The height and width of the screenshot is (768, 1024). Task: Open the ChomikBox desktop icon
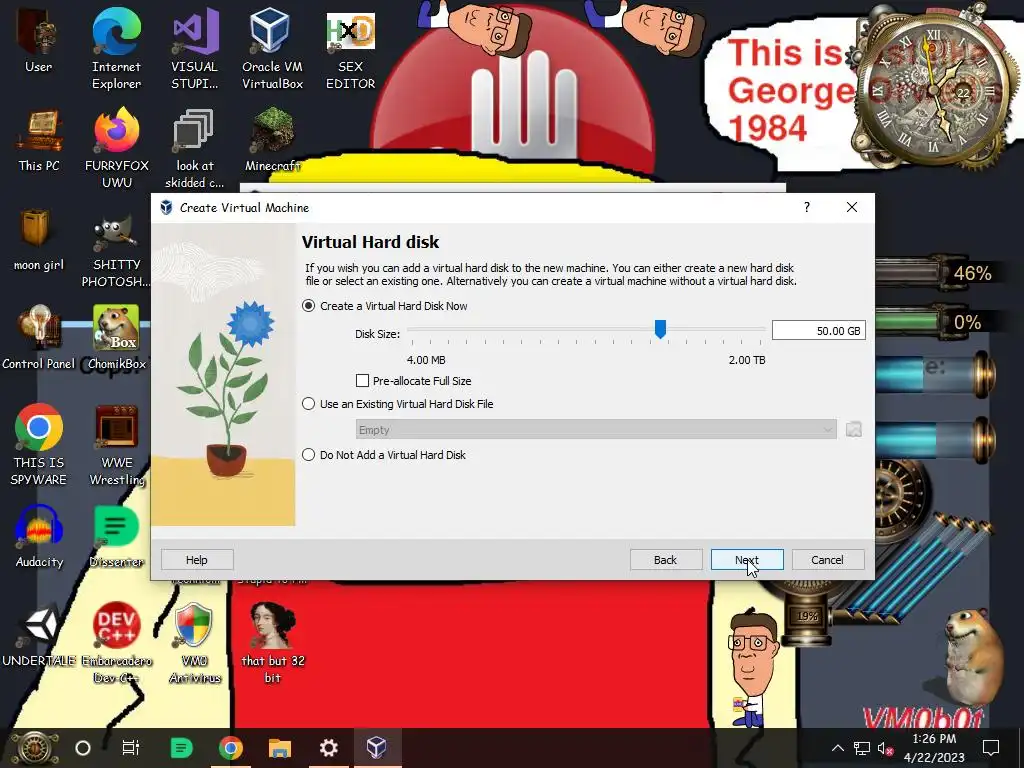(116, 338)
